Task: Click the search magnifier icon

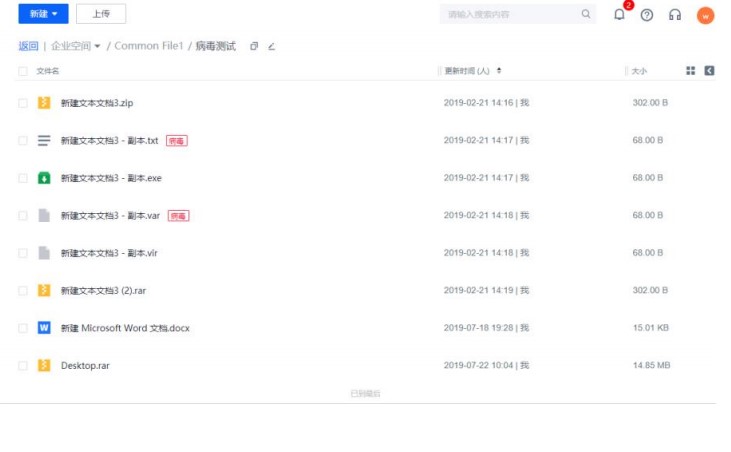Action: coord(586,14)
